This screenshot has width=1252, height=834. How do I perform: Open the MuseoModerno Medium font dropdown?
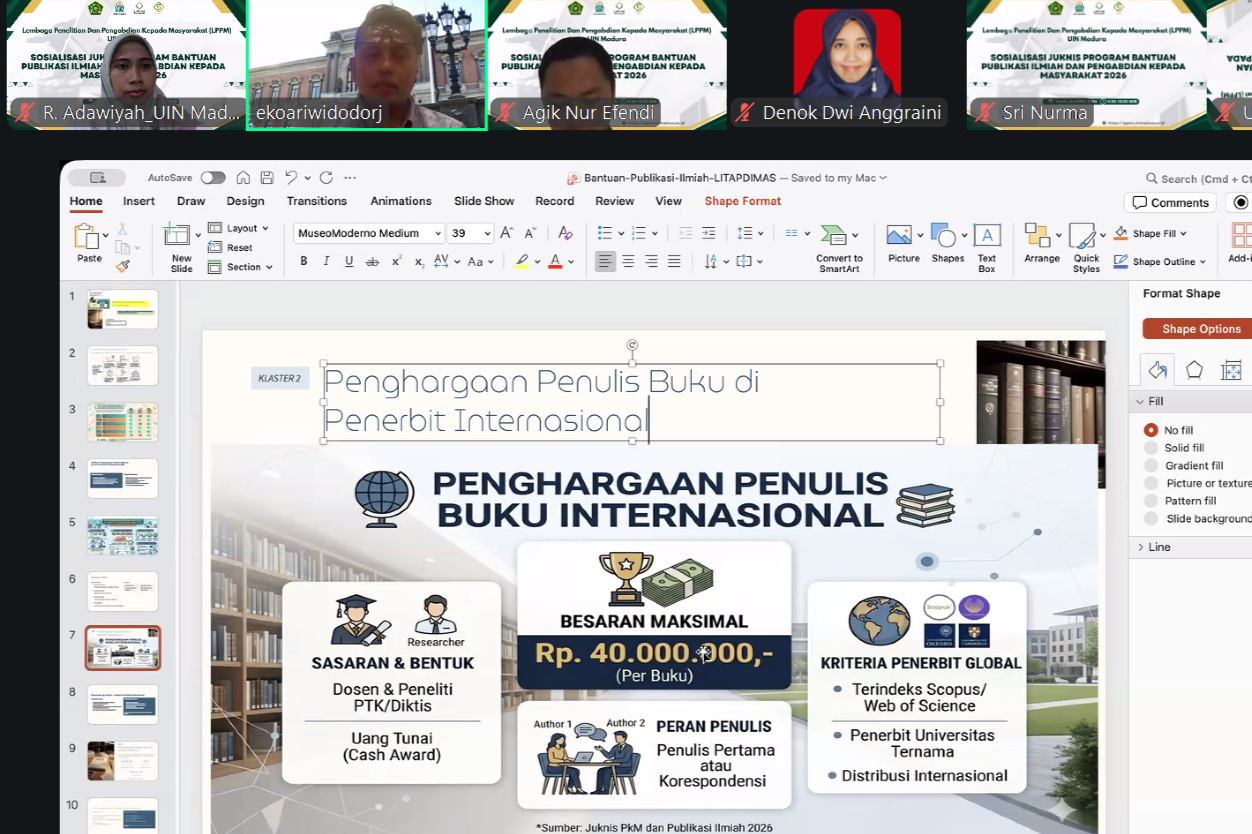click(x=368, y=233)
